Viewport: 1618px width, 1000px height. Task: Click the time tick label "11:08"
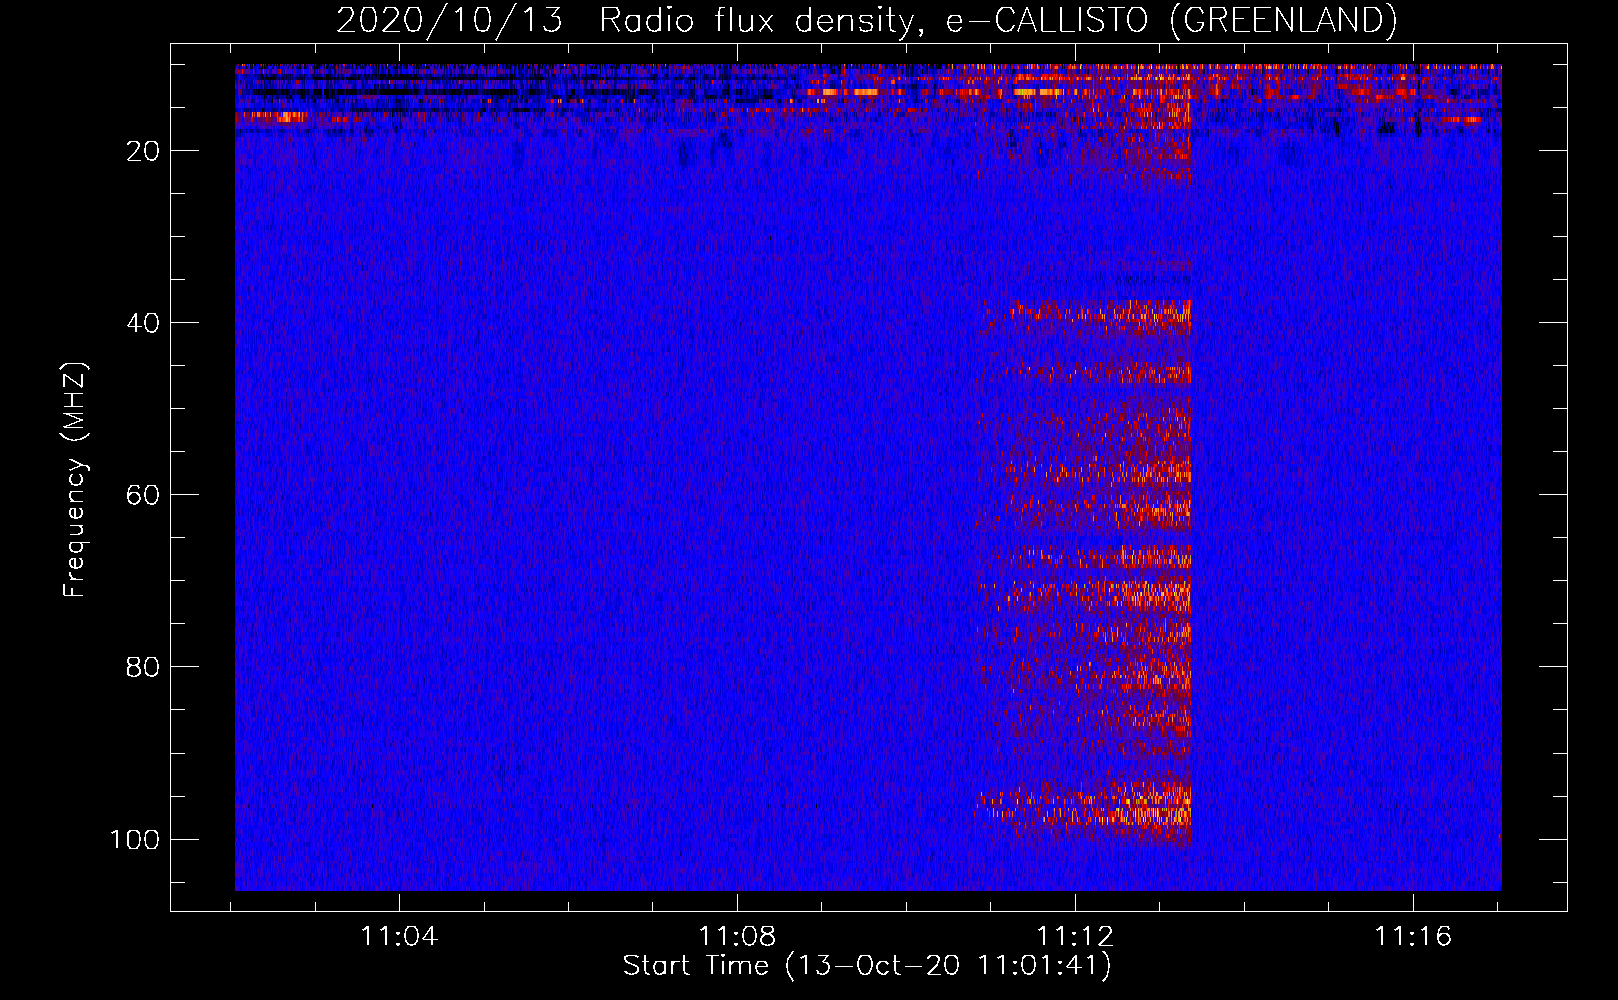point(737,937)
